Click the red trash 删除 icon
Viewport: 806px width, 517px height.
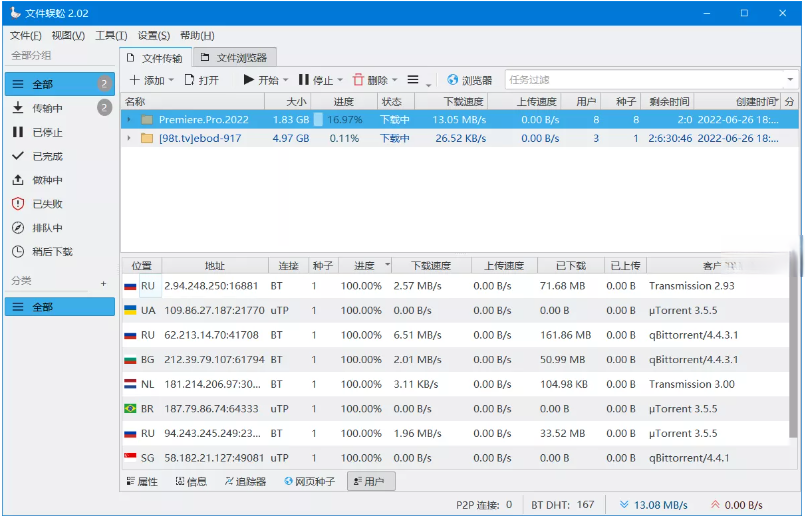tap(358, 80)
